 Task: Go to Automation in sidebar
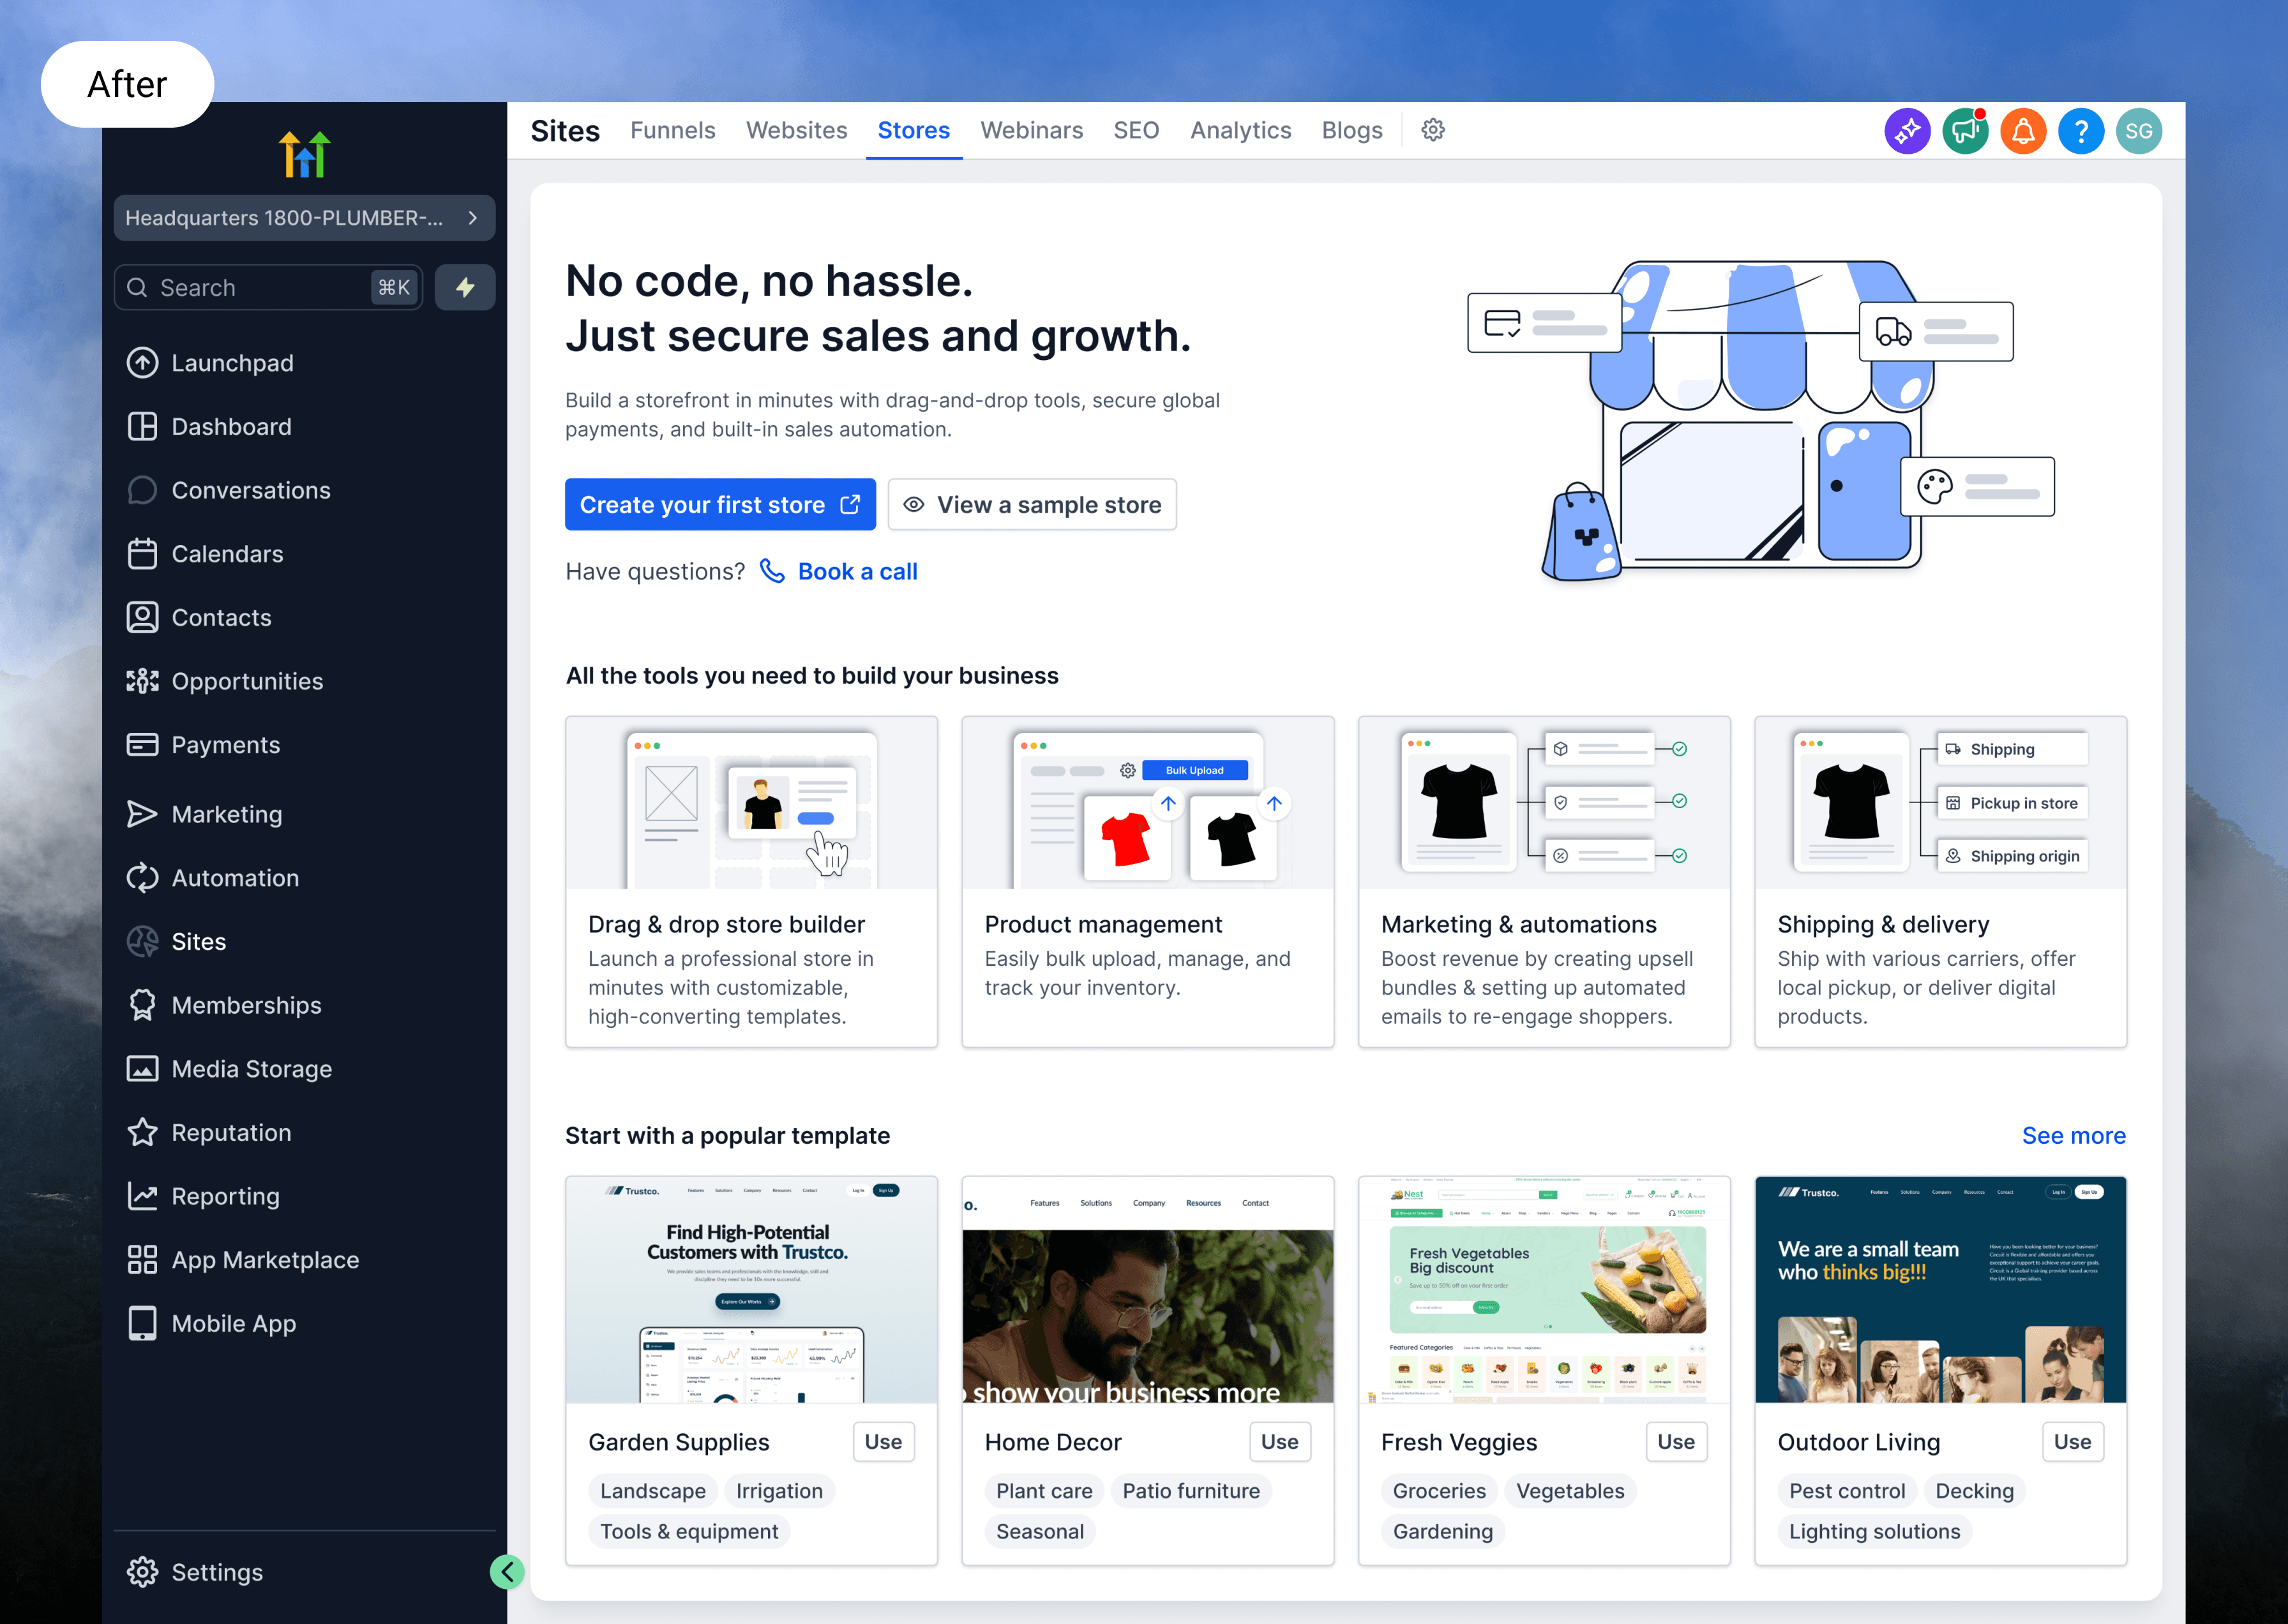[x=234, y=878]
